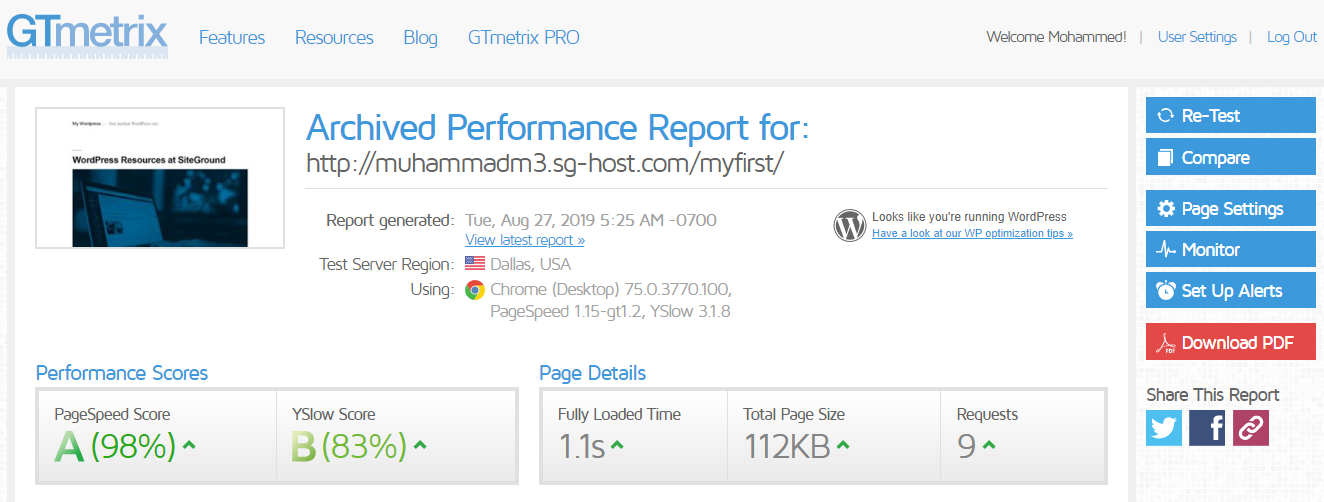Click the Re-Test button
1324x502 pixels.
click(1231, 115)
